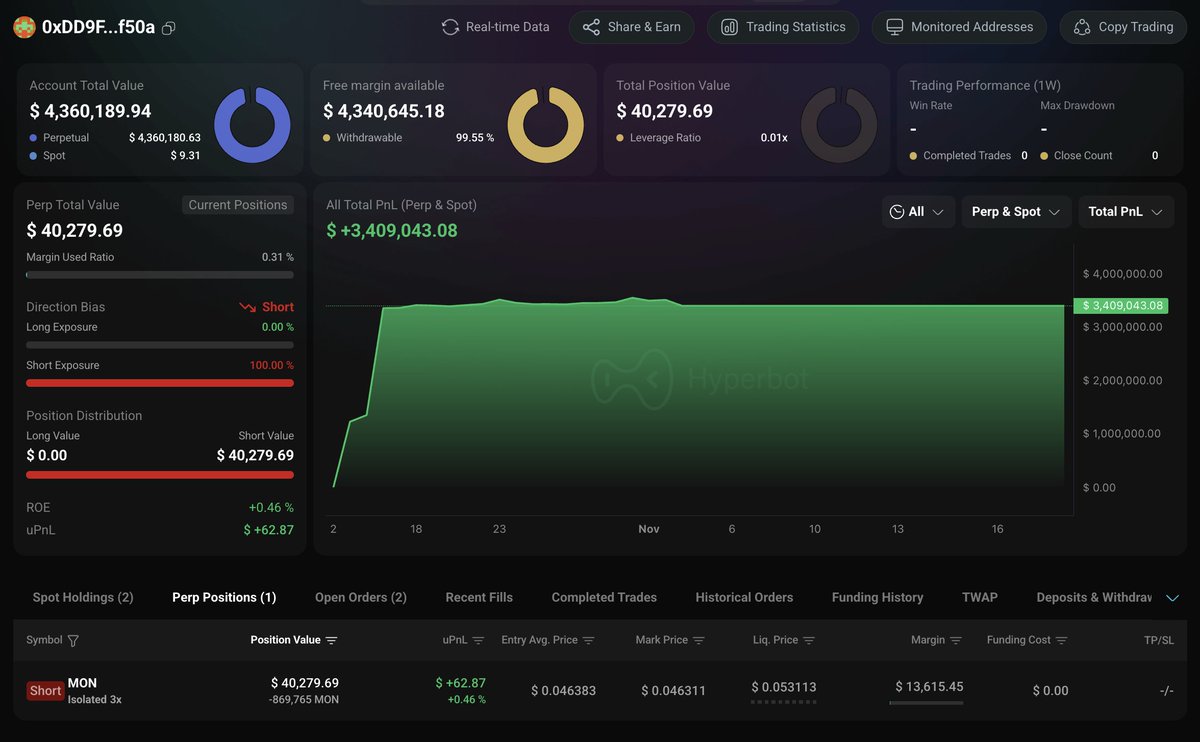Sort by Position Value column icon

click(332, 640)
